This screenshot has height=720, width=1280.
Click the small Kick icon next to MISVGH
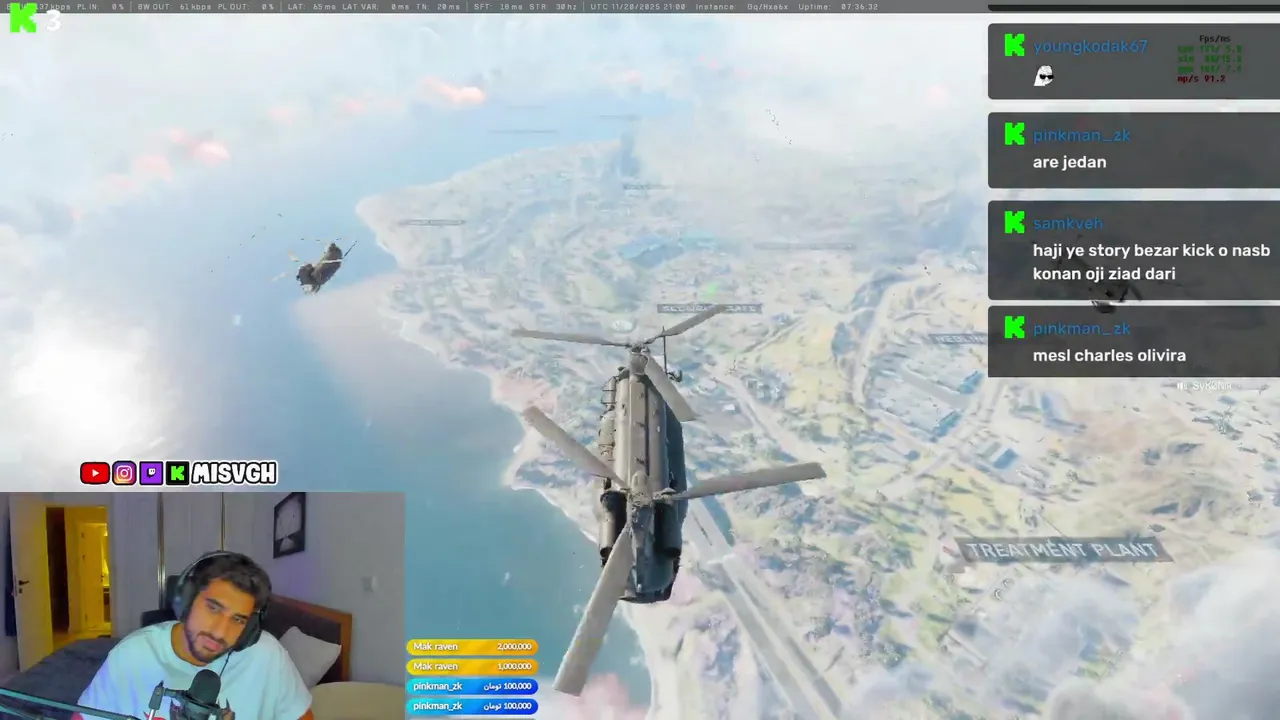(x=177, y=473)
